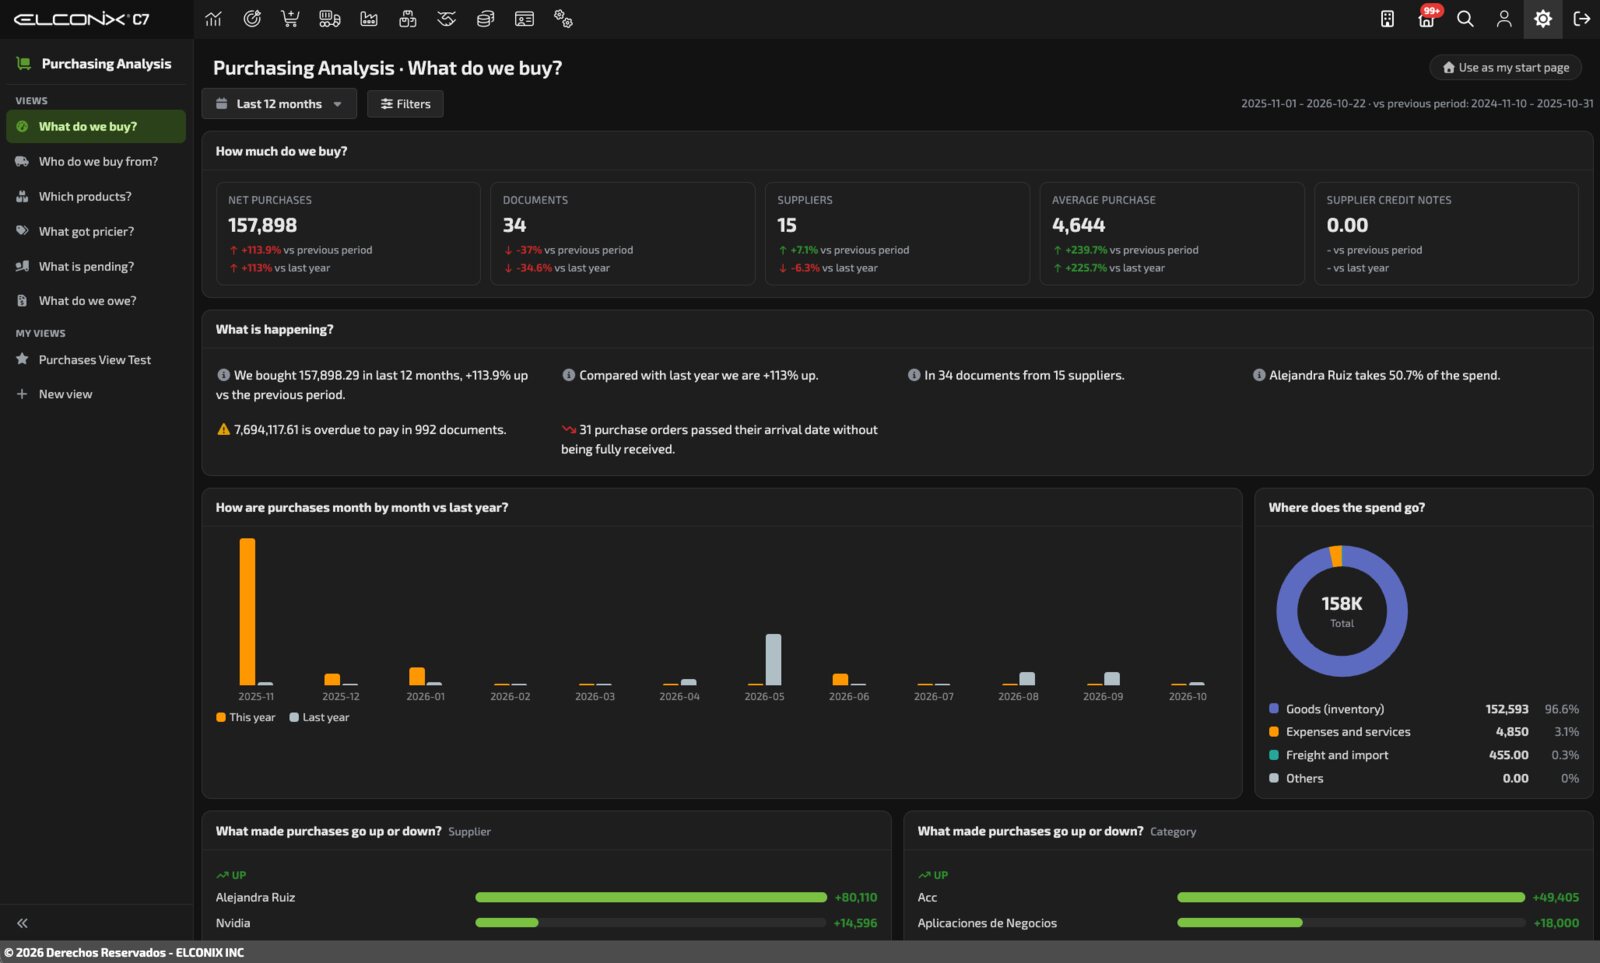Open the Which products? view
Image resolution: width=1600 pixels, height=963 pixels.
(96, 197)
